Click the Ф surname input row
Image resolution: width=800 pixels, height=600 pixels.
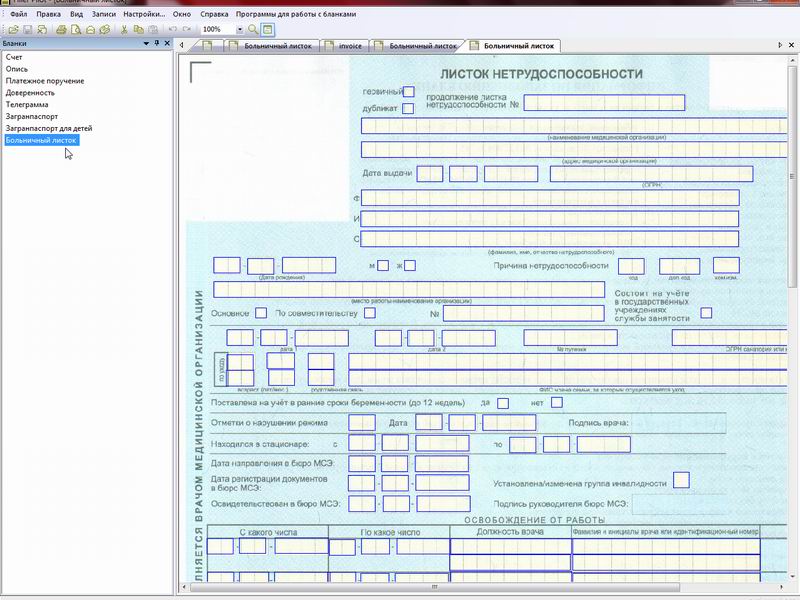click(x=550, y=197)
